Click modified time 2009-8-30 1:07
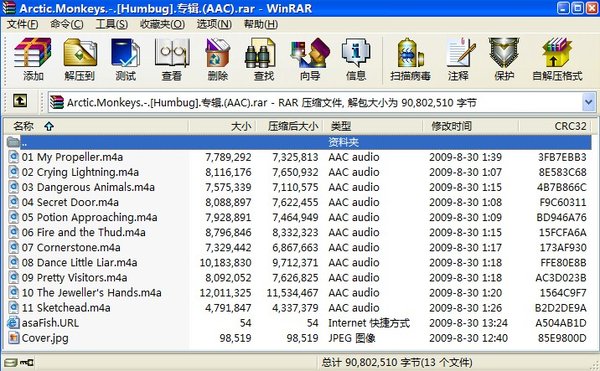Screen dimensions: 600x371 point(465,172)
